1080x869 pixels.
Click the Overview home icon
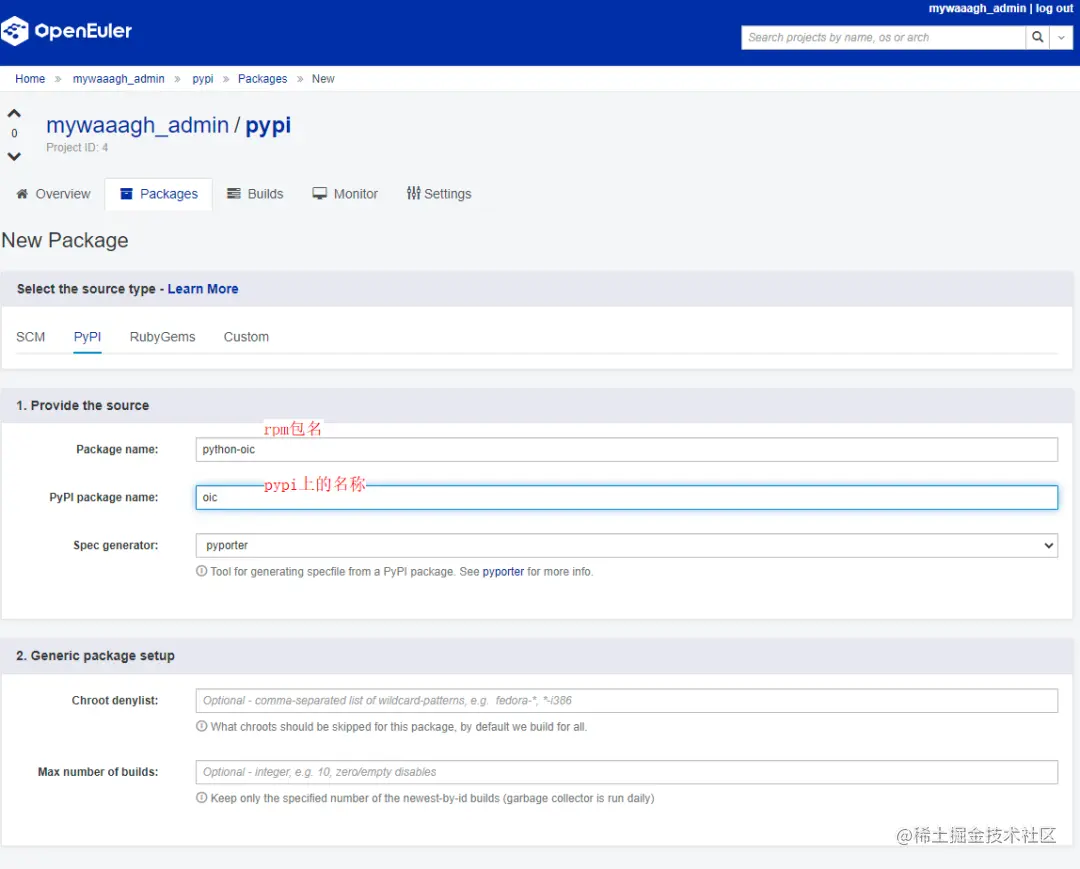[x=22, y=193]
